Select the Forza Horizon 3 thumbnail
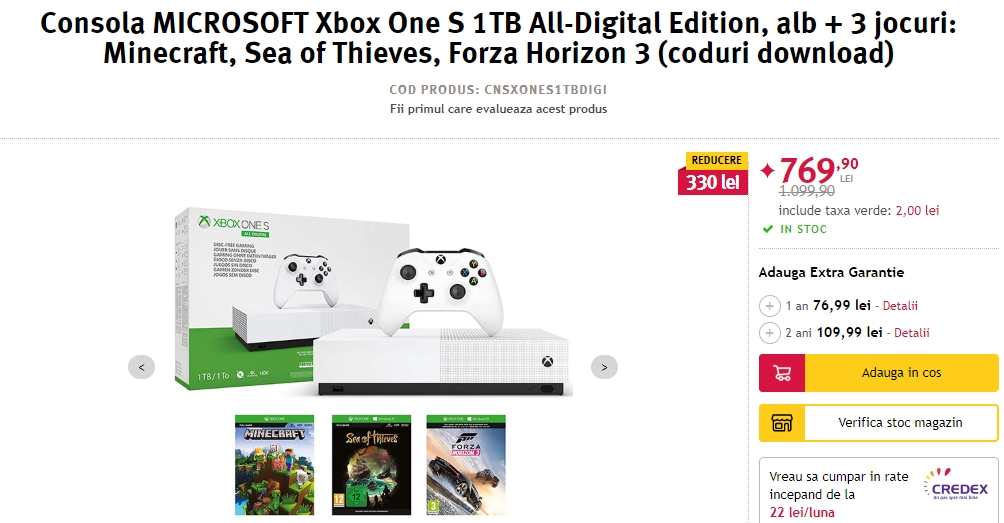Screen dimensions: 1004x523 click(x=466, y=468)
